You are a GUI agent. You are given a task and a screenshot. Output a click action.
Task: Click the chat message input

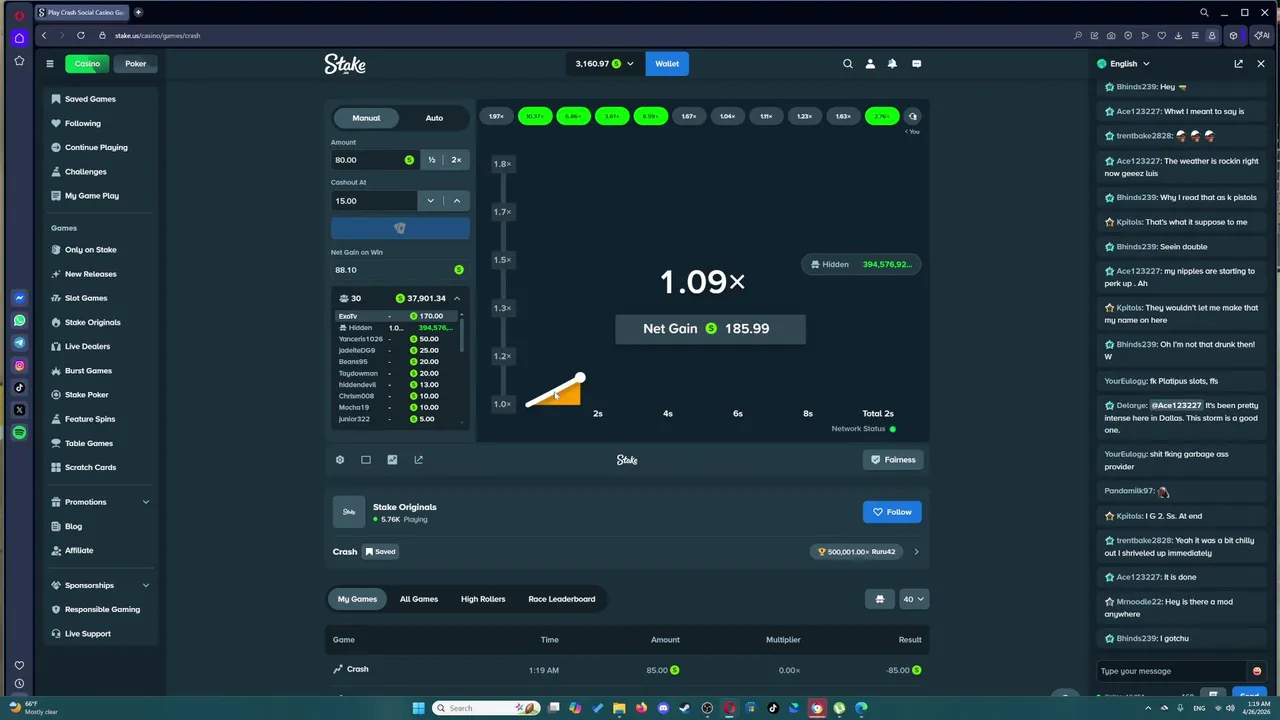pyautogui.click(x=1171, y=671)
